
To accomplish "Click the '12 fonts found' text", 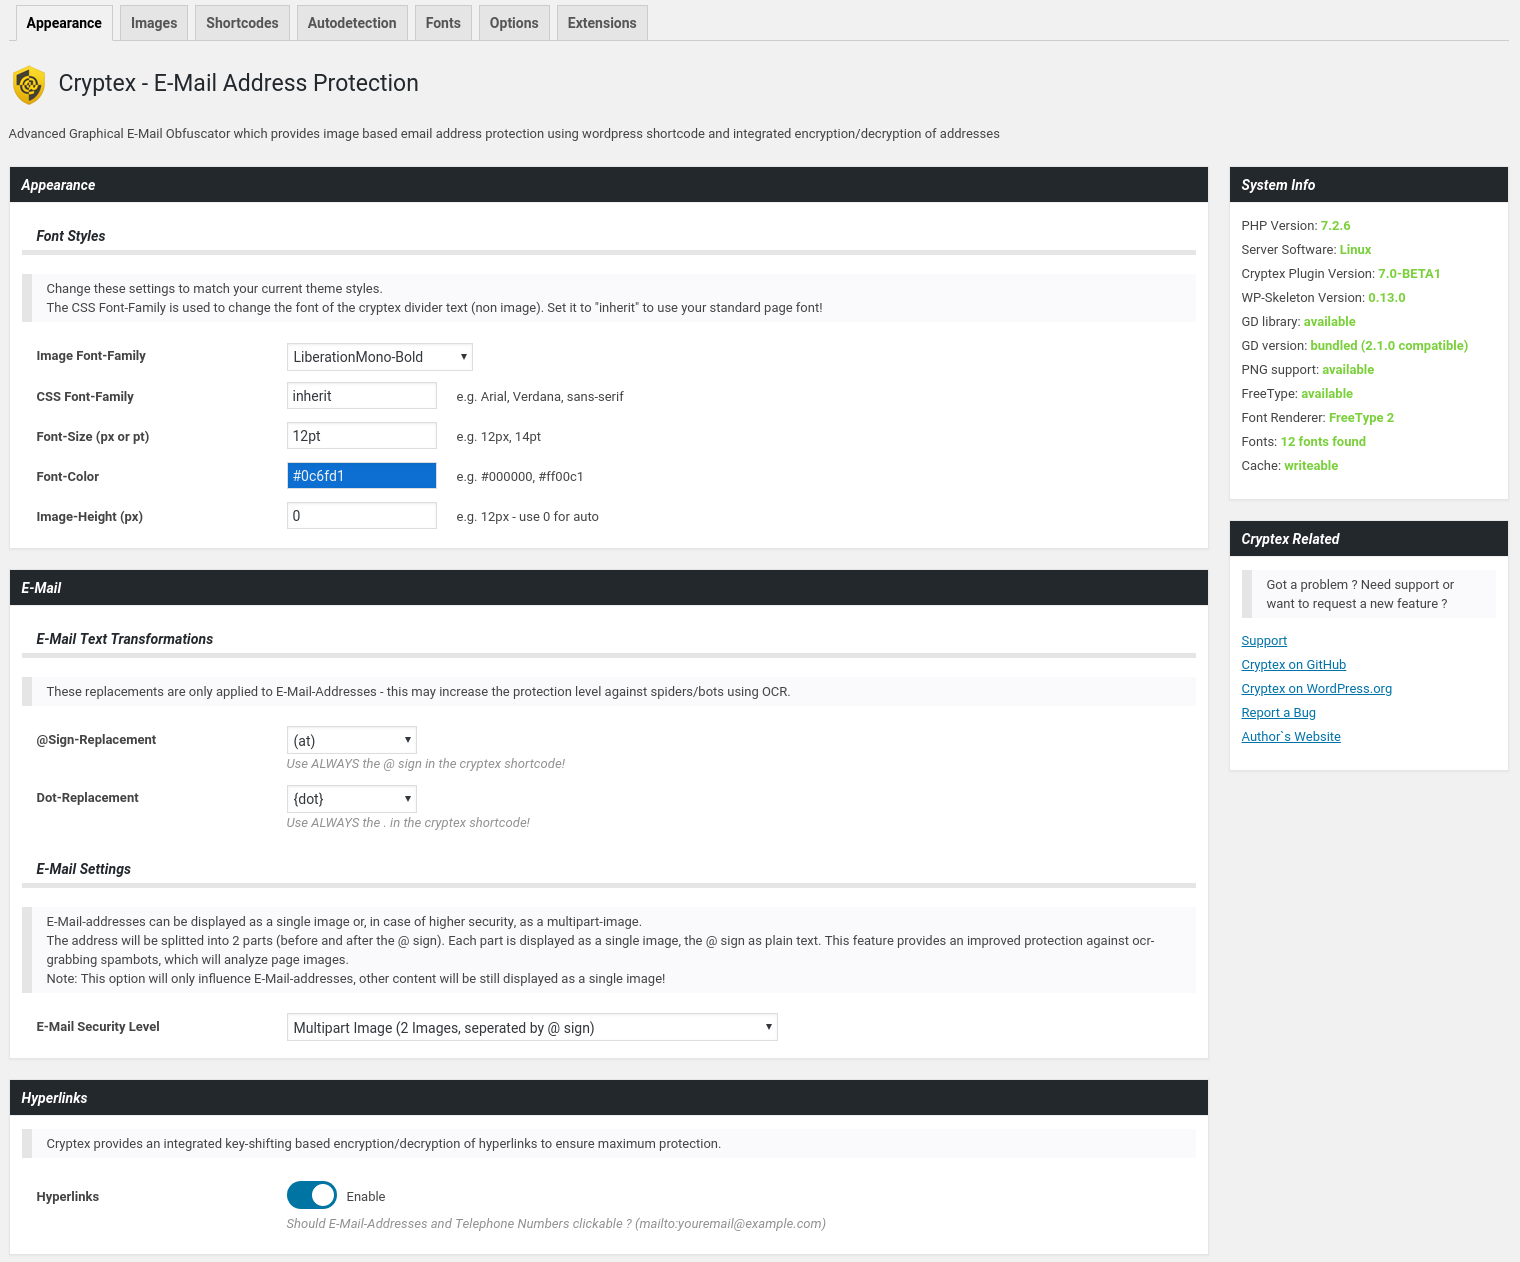I will pyautogui.click(x=1323, y=442).
